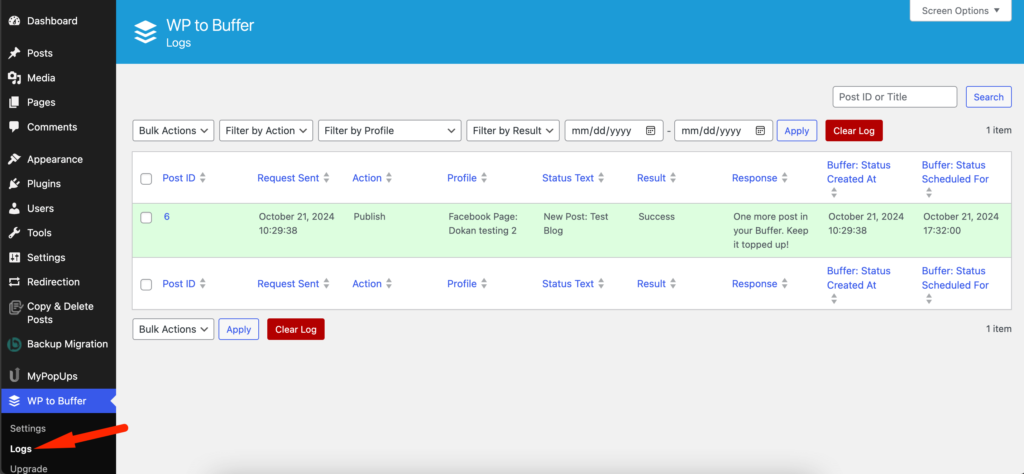Open the Filter by Result dropdown

513,131
